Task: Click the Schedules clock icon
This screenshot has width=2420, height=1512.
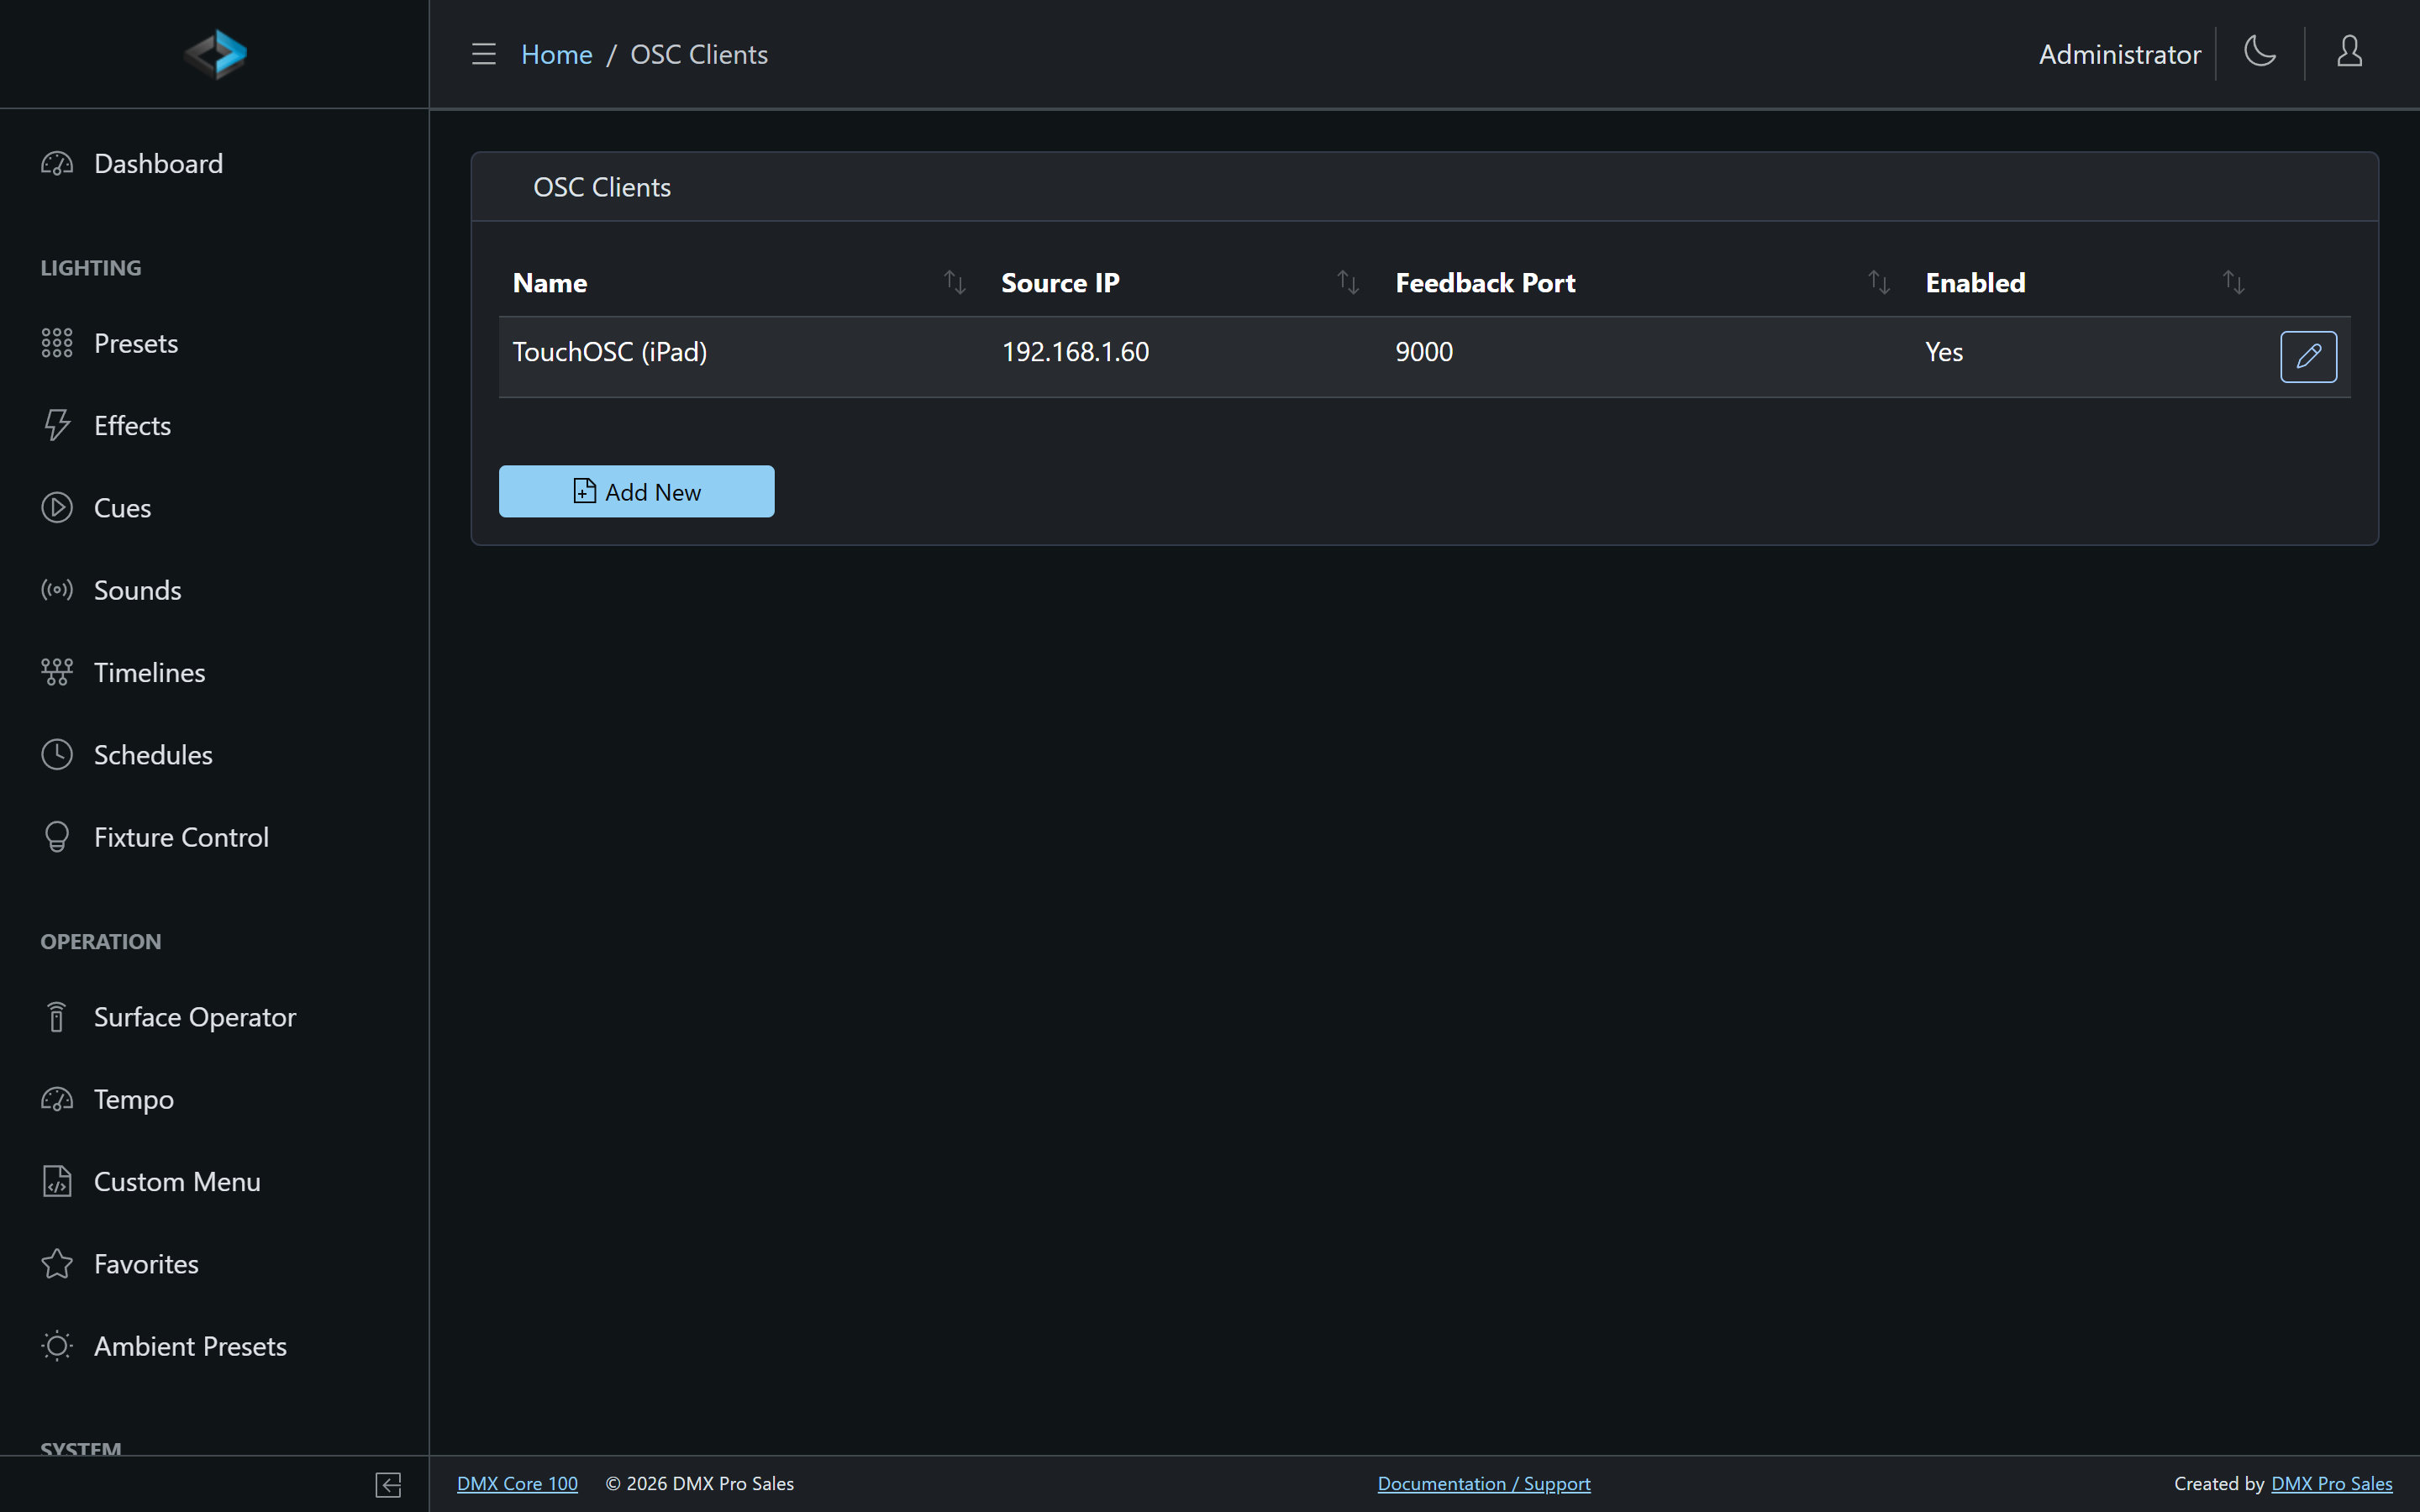Action: pyautogui.click(x=57, y=755)
